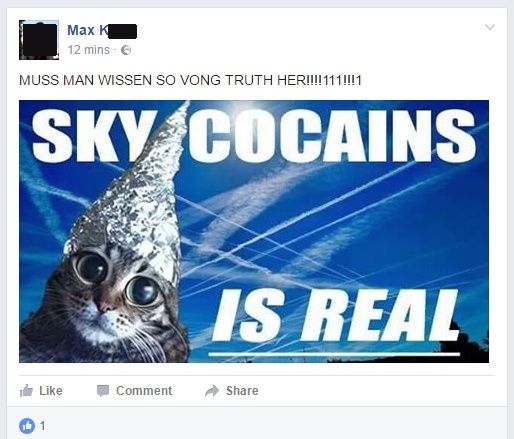Click the IS REAL text in meme
514x439 pixels.
coord(335,316)
